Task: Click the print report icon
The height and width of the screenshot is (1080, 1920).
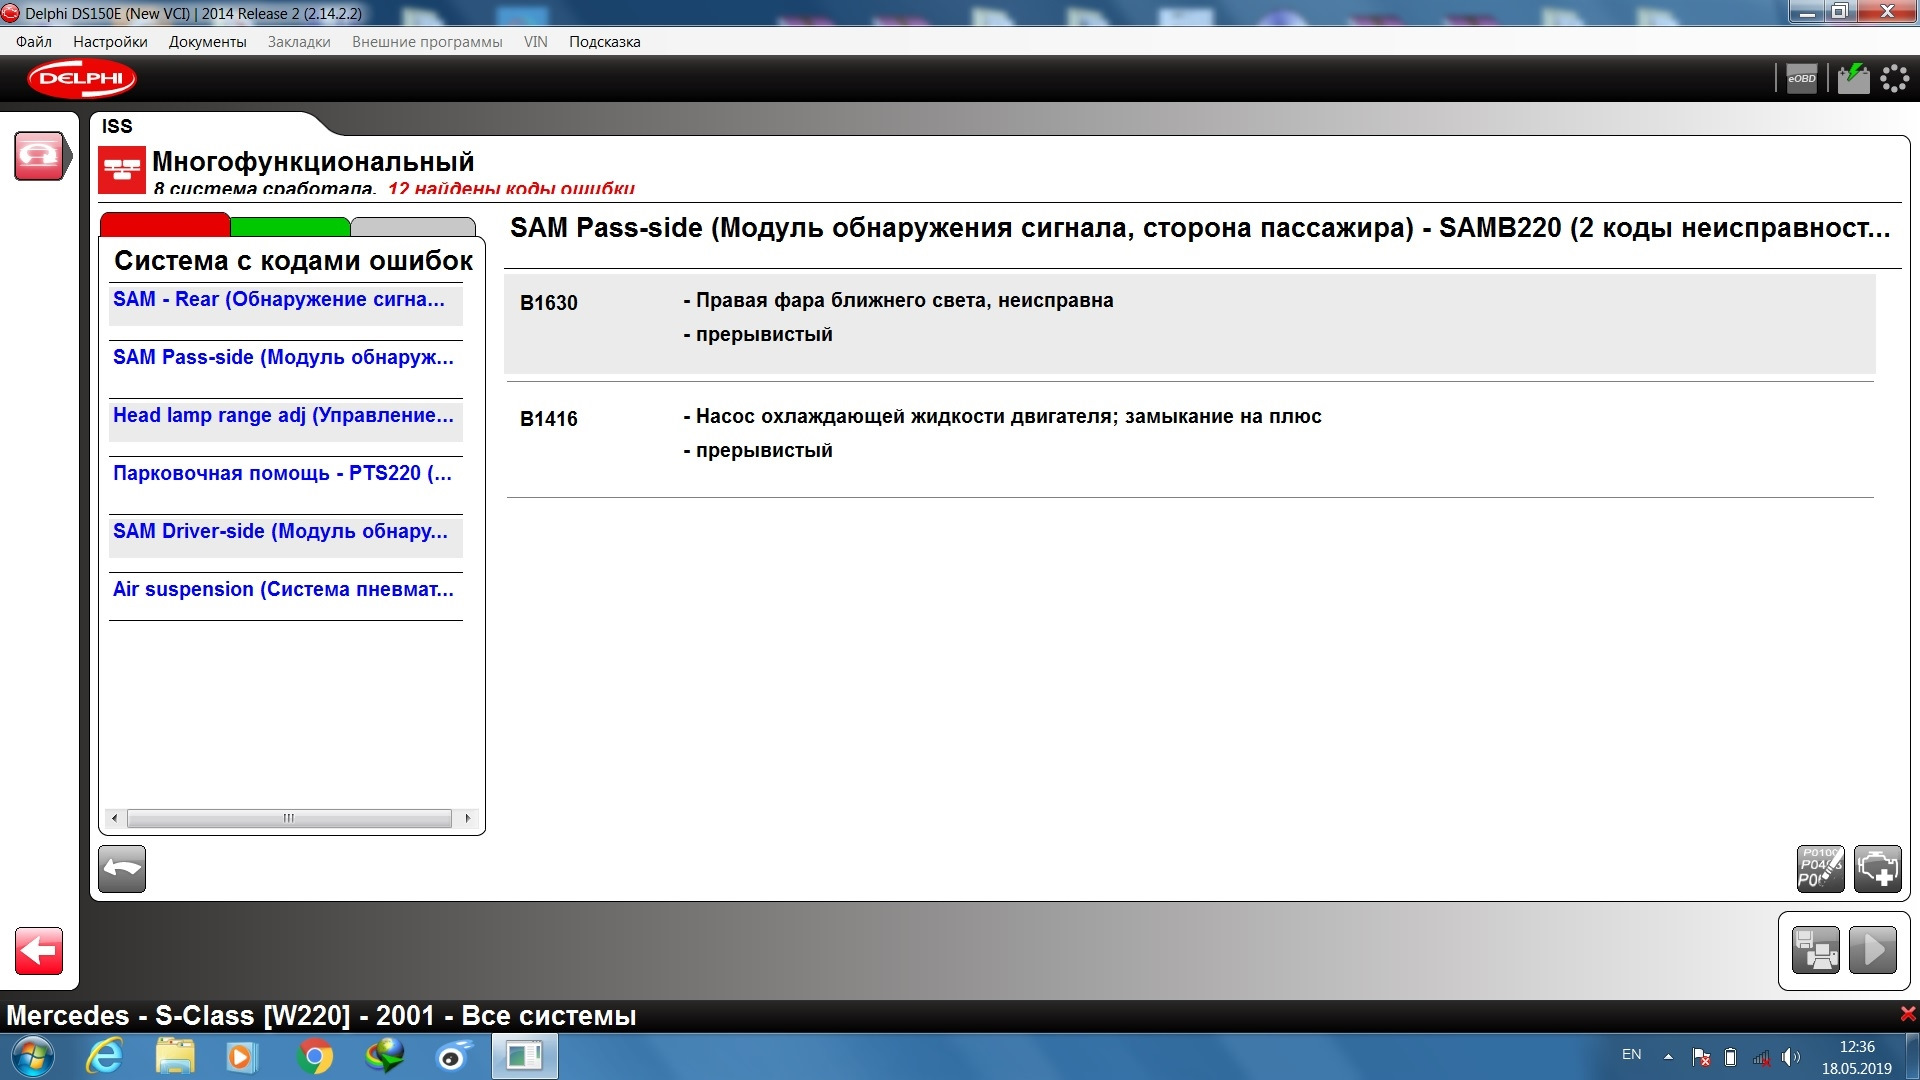Action: 1815,950
